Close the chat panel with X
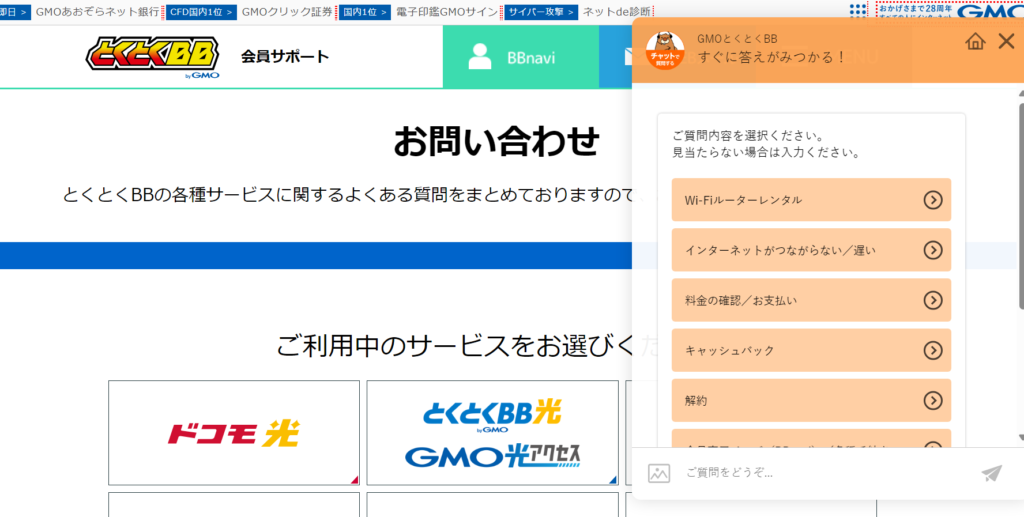This screenshot has height=517, width=1024. click(x=1006, y=41)
